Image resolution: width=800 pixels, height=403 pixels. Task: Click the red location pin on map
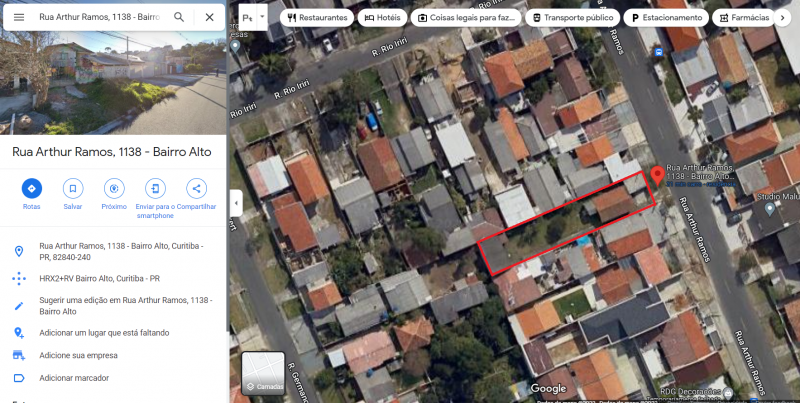tap(658, 175)
